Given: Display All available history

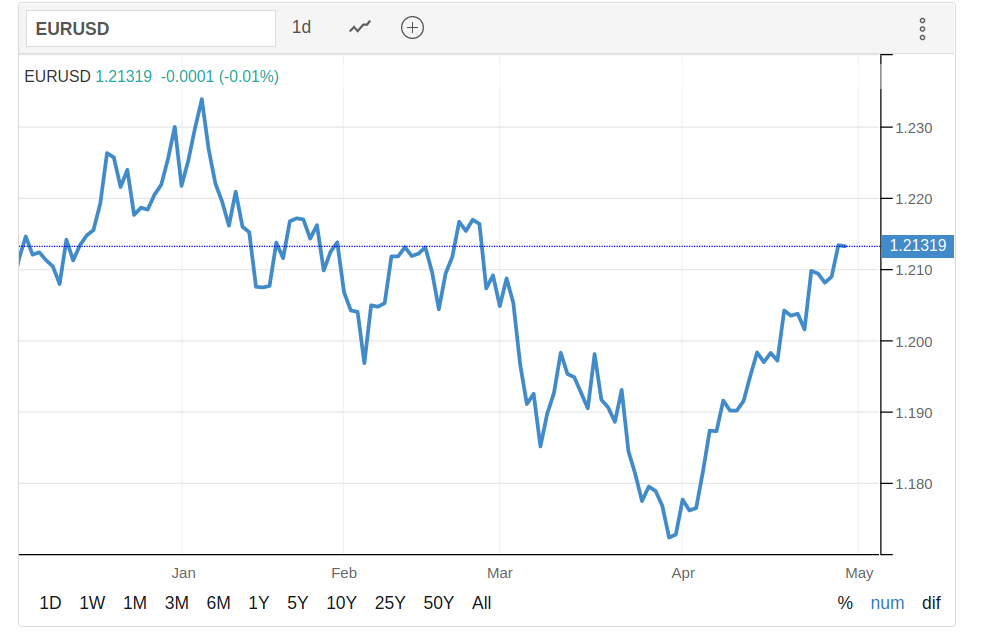Looking at the screenshot, I should coord(481,603).
